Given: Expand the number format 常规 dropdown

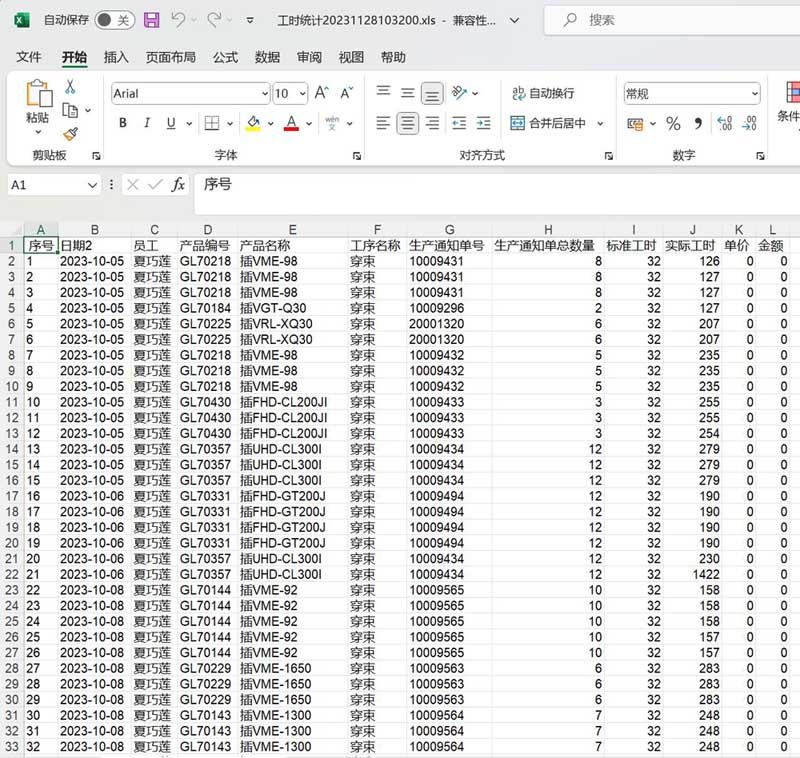Looking at the screenshot, I should coord(754,93).
